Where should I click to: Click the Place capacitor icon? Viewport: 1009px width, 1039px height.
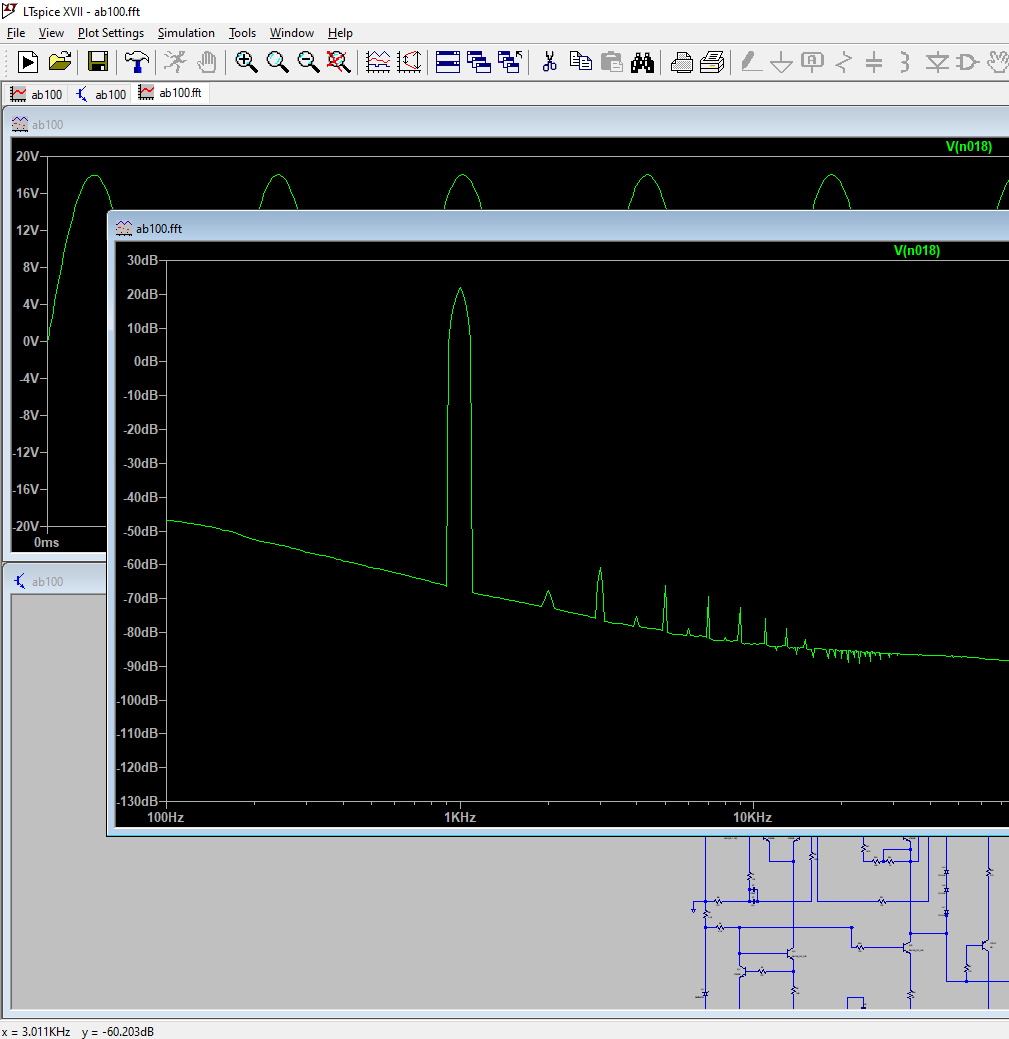pos(875,62)
